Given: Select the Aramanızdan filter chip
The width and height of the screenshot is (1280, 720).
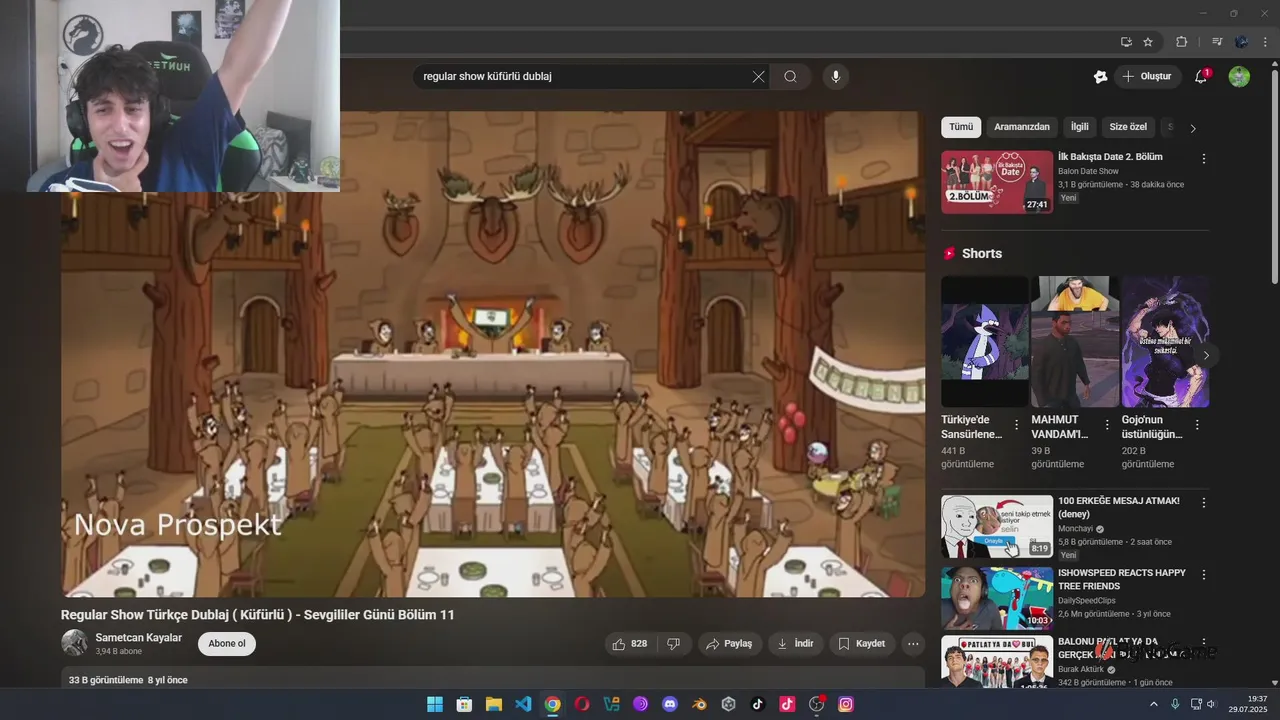Looking at the screenshot, I should [x=1022, y=127].
